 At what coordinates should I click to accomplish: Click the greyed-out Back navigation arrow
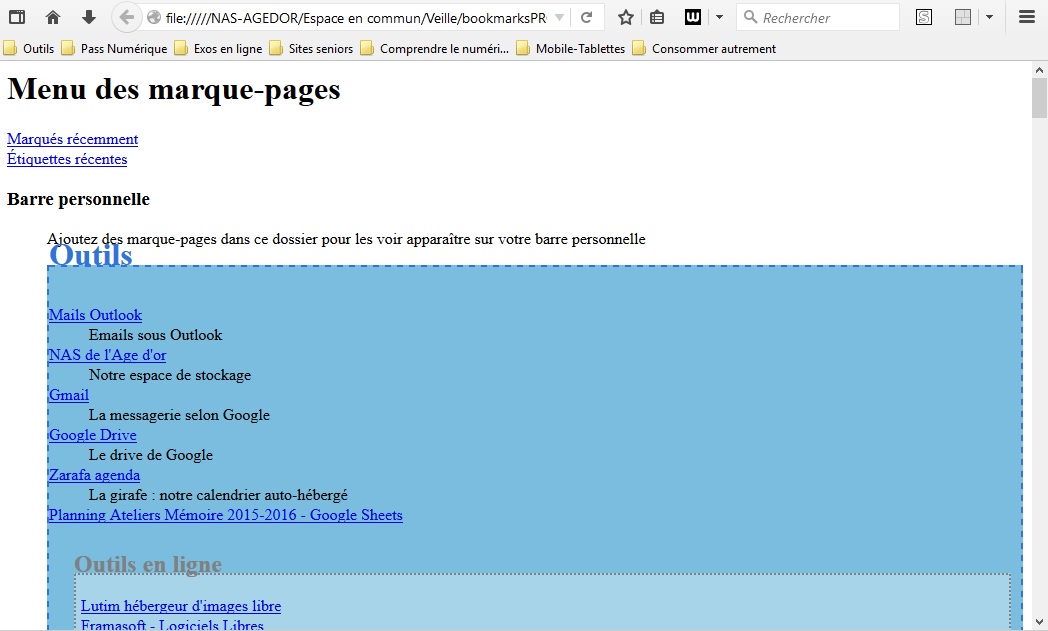pos(125,17)
